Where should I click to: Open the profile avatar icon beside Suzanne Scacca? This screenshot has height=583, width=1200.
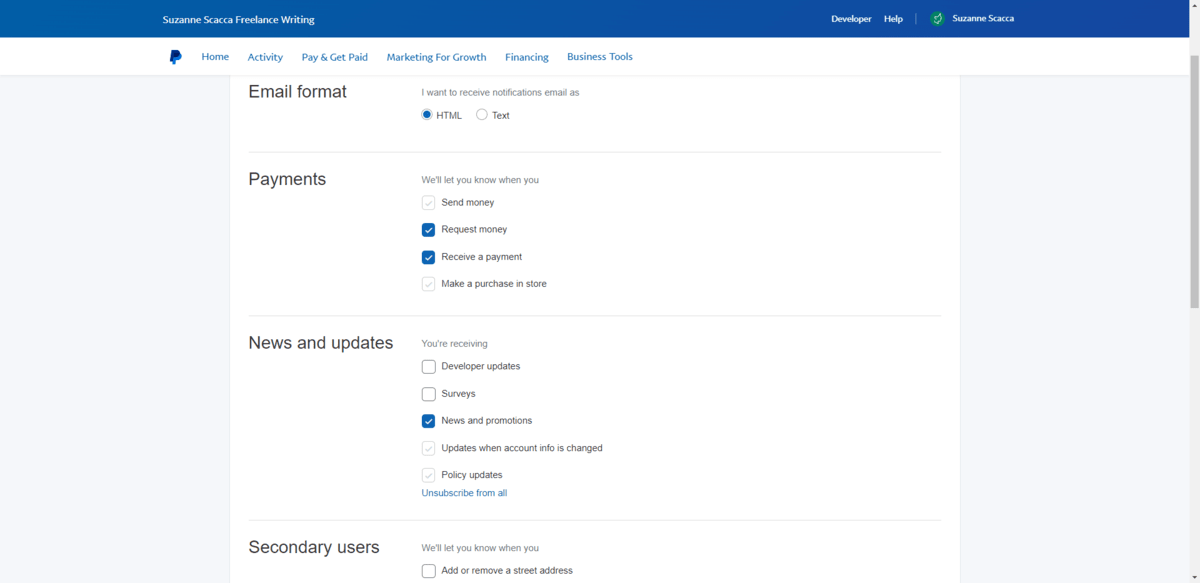point(937,18)
